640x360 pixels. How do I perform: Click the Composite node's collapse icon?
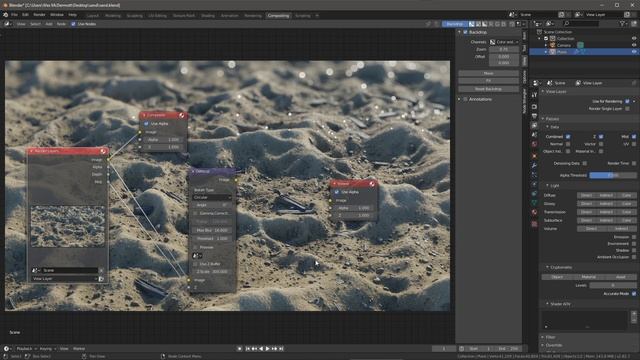point(143,116)
